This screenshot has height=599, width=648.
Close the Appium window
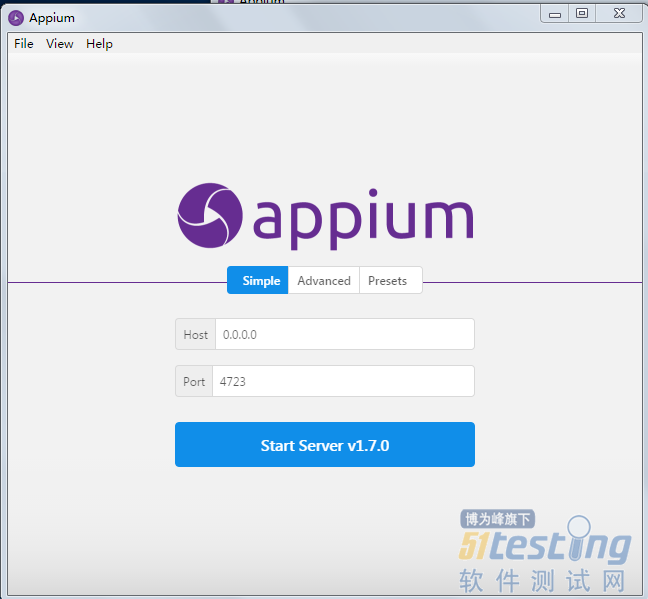click(x=619, y=14)
